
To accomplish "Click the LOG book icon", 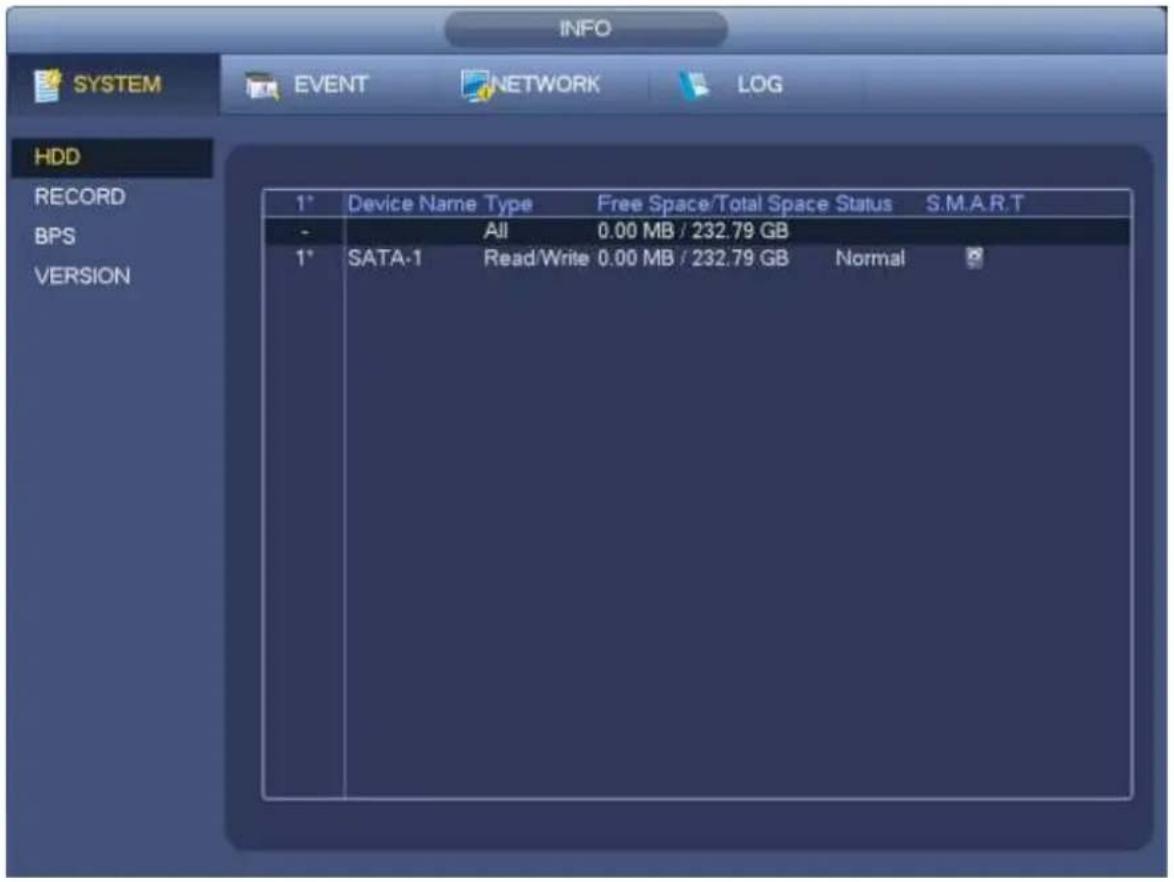I will tap(694, 85).
